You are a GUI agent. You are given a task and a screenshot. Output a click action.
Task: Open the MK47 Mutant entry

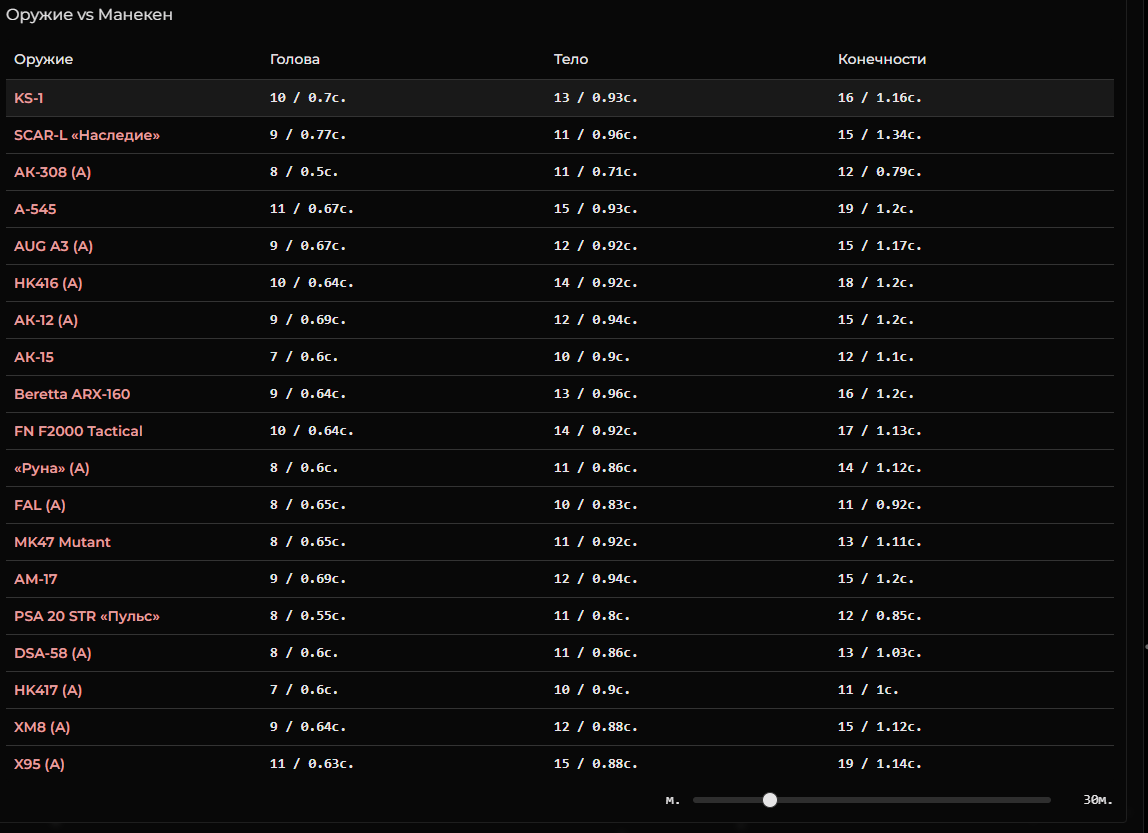click(62, 542)
